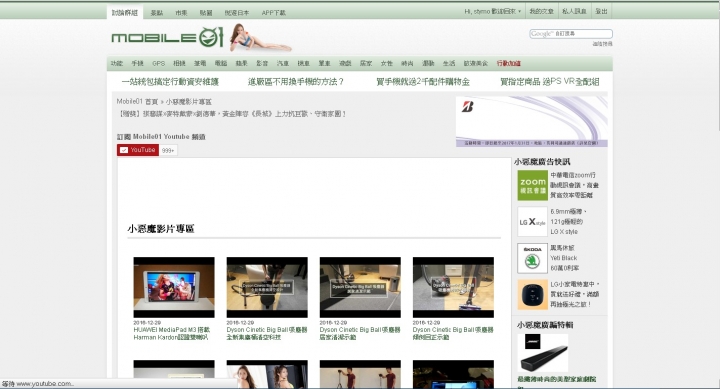This screenshot has width=720, height=389.
Task: Open the LG X style ad icon
Action: (x=533, y=222)
